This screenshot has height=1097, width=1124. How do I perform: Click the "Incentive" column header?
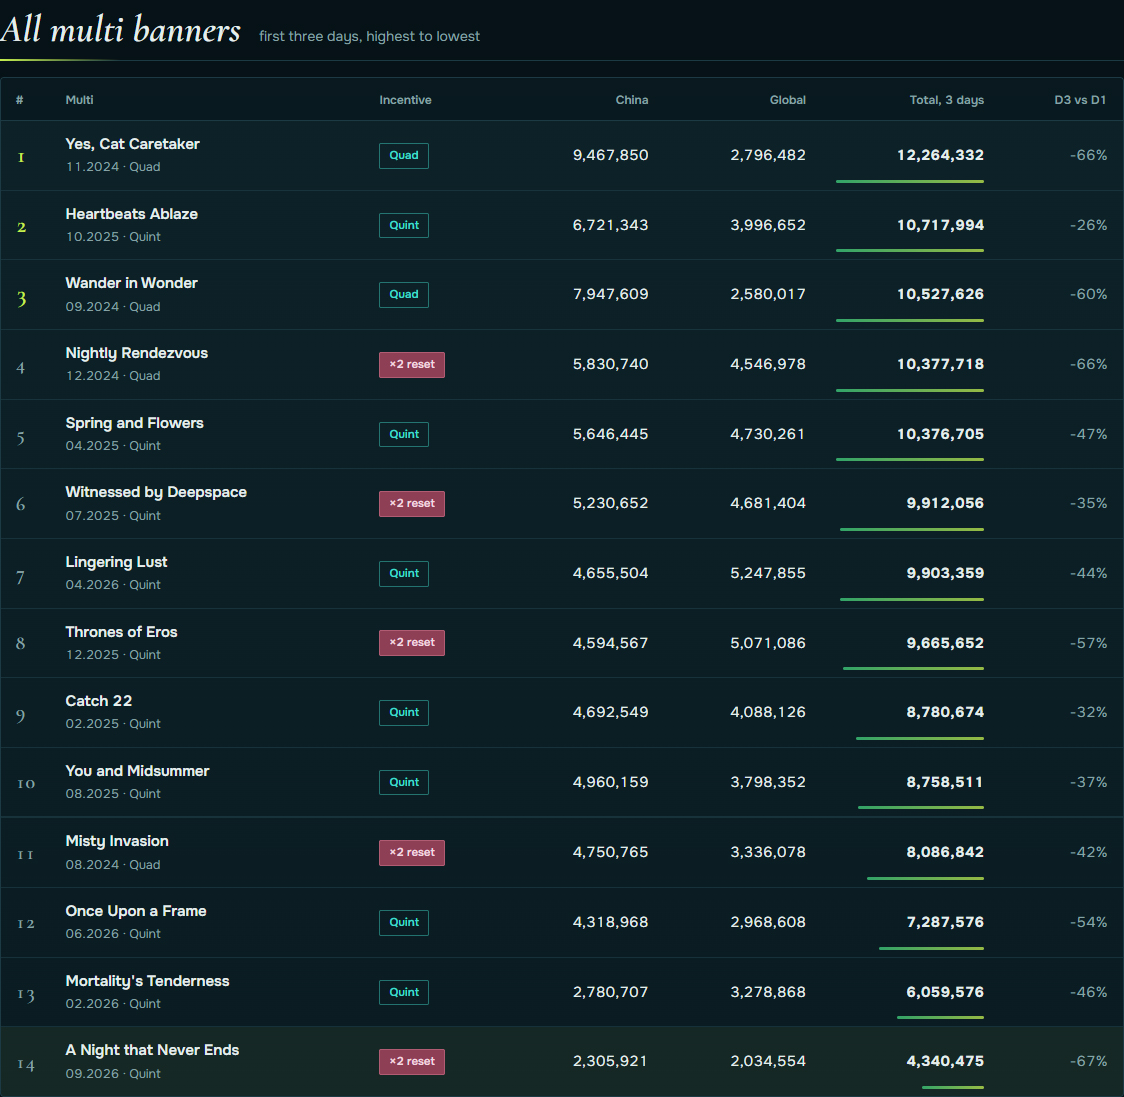(x=405, y=100)
